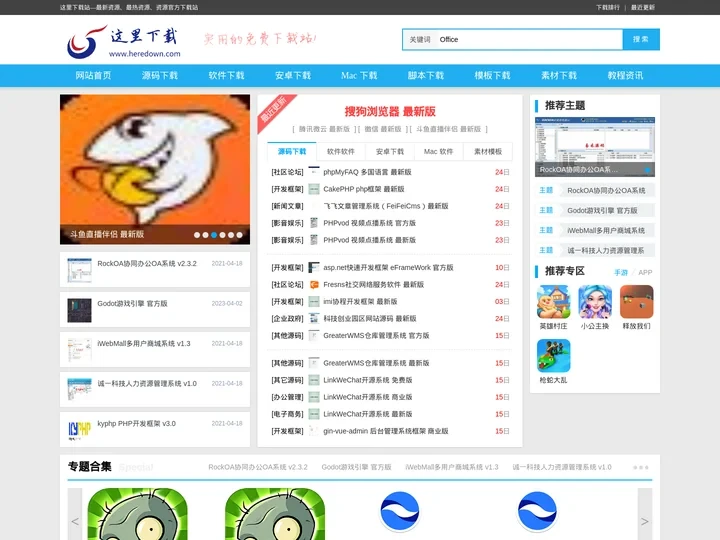Open 教程资讯 in the navigation bar

625,75
